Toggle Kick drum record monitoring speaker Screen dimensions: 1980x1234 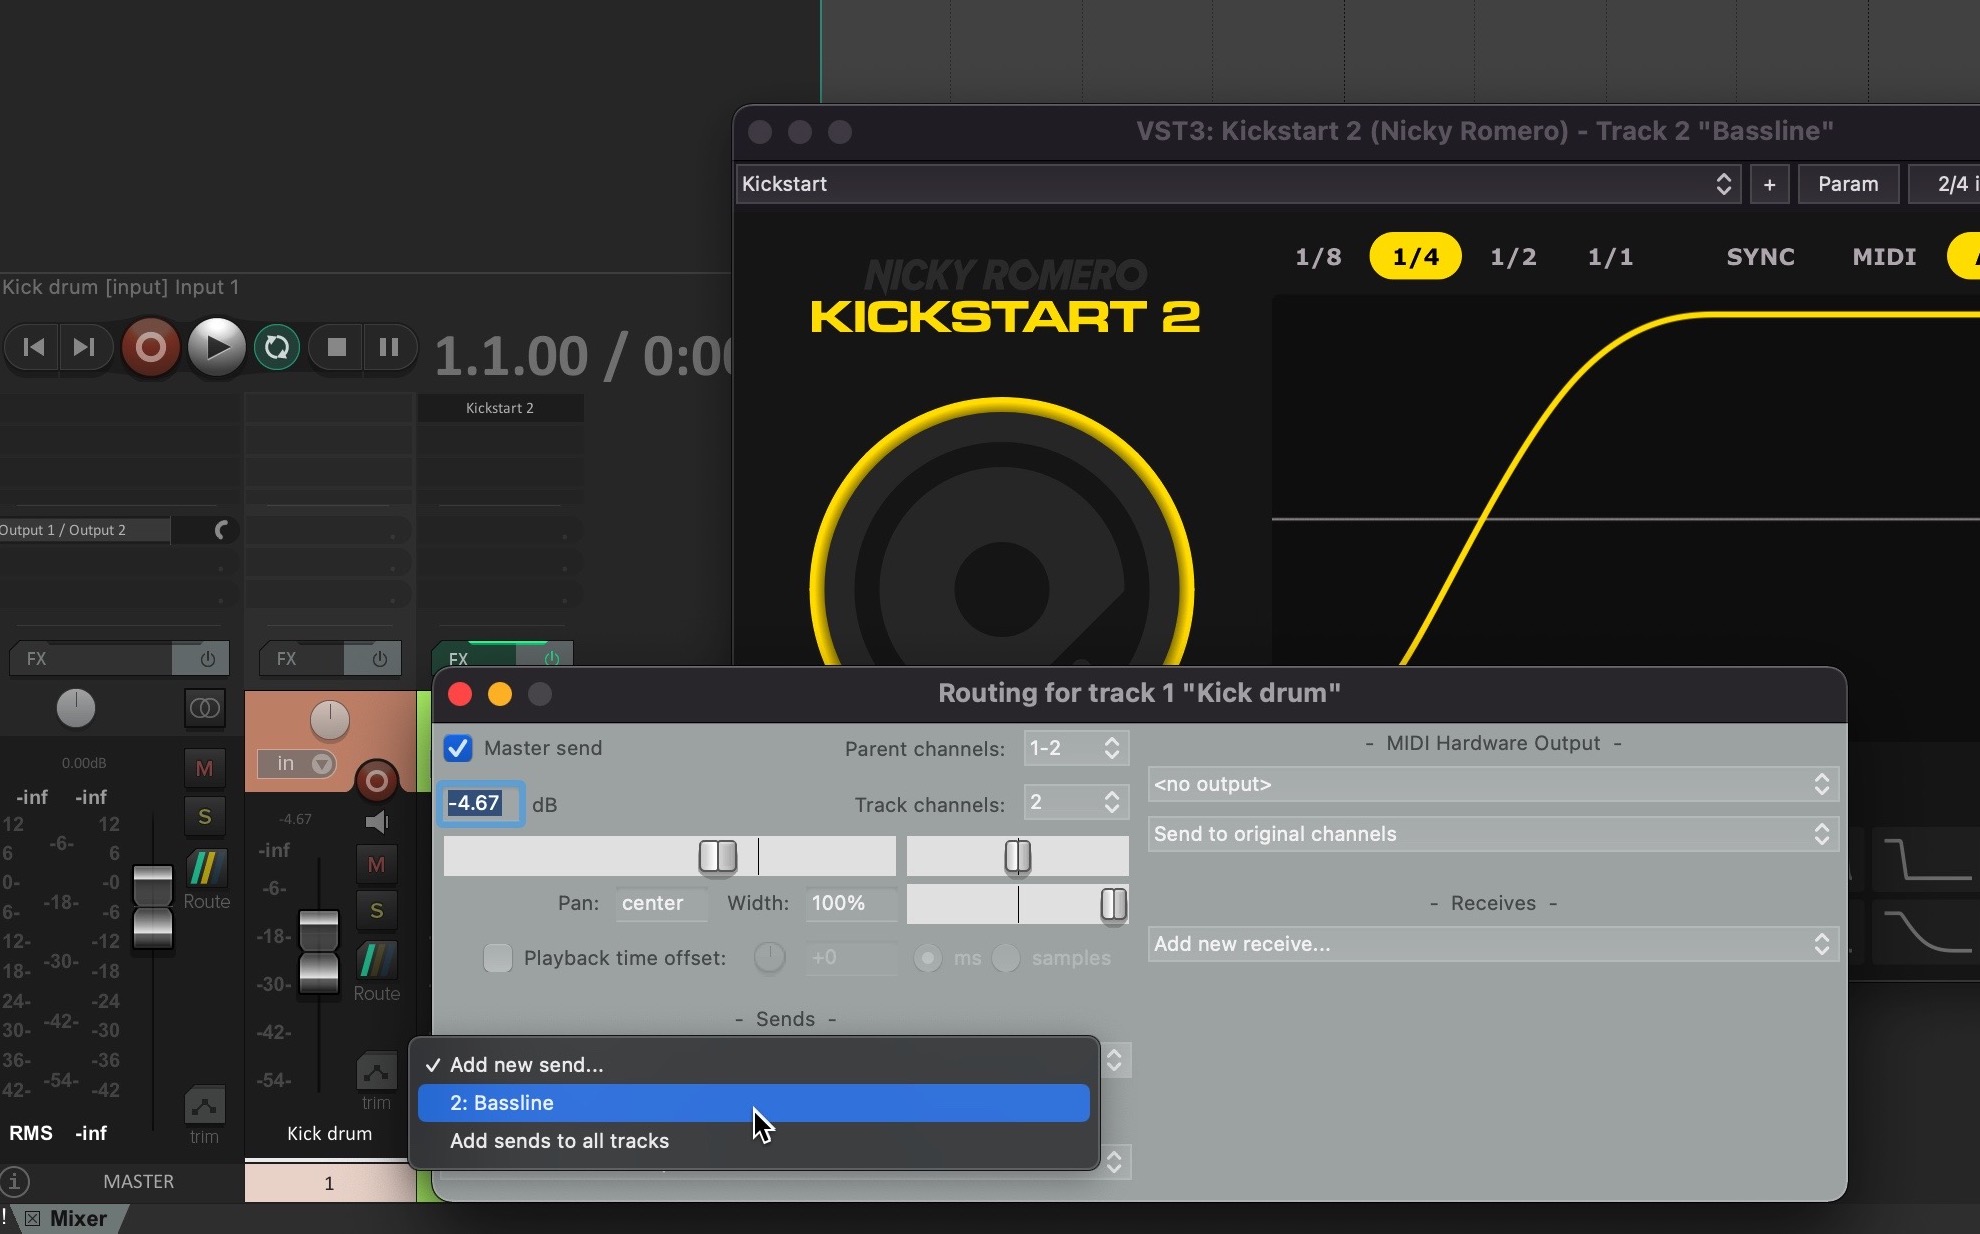[x=376, y=822]
